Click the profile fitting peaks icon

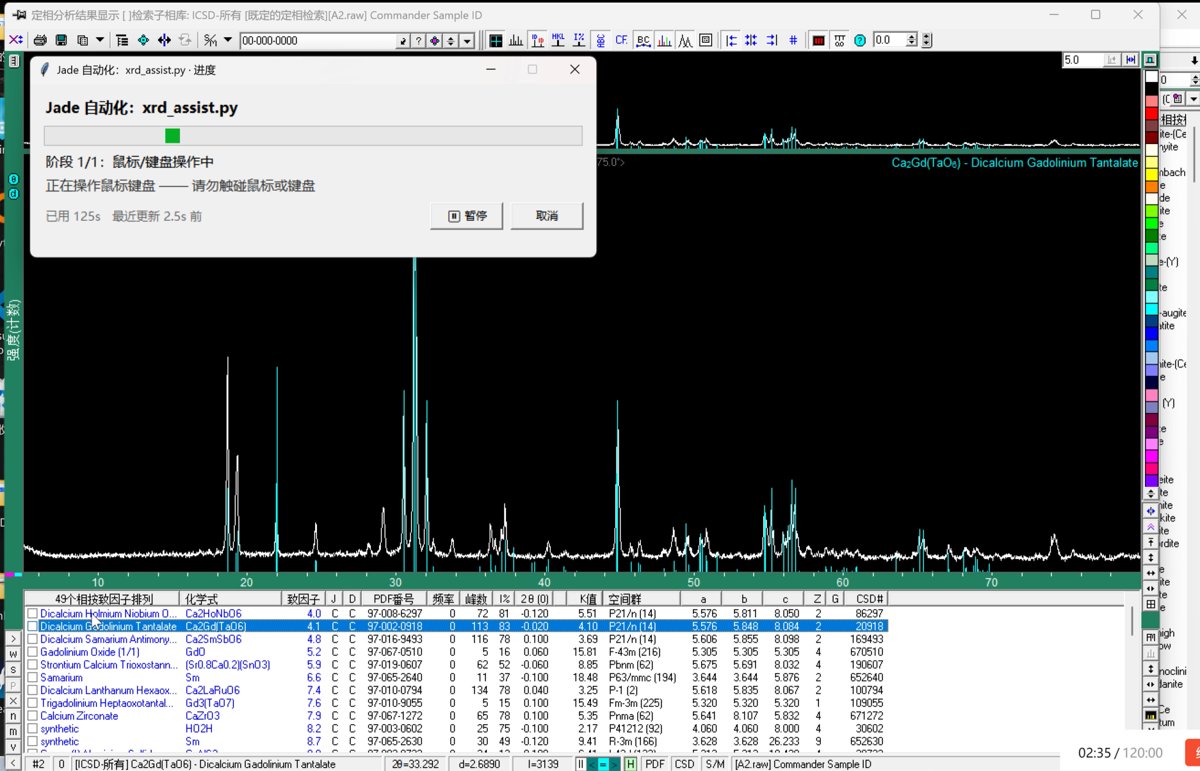(x=685, y=40)
